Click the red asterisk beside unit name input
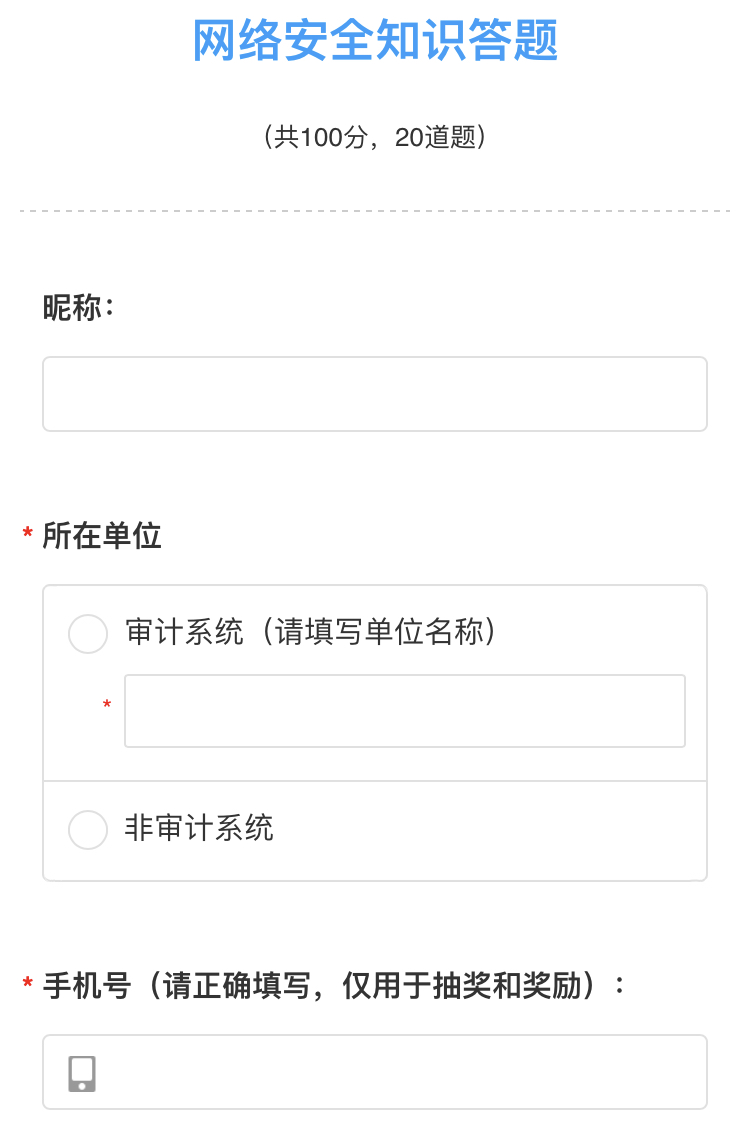The width and height of the screenshot is (750, 1136). point(107,707)
